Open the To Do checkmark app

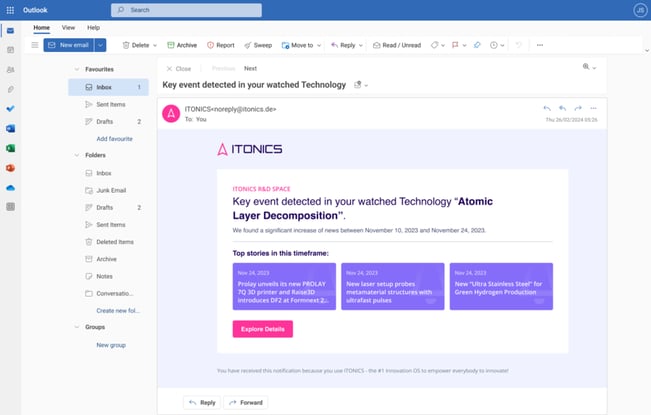[10, 109]
